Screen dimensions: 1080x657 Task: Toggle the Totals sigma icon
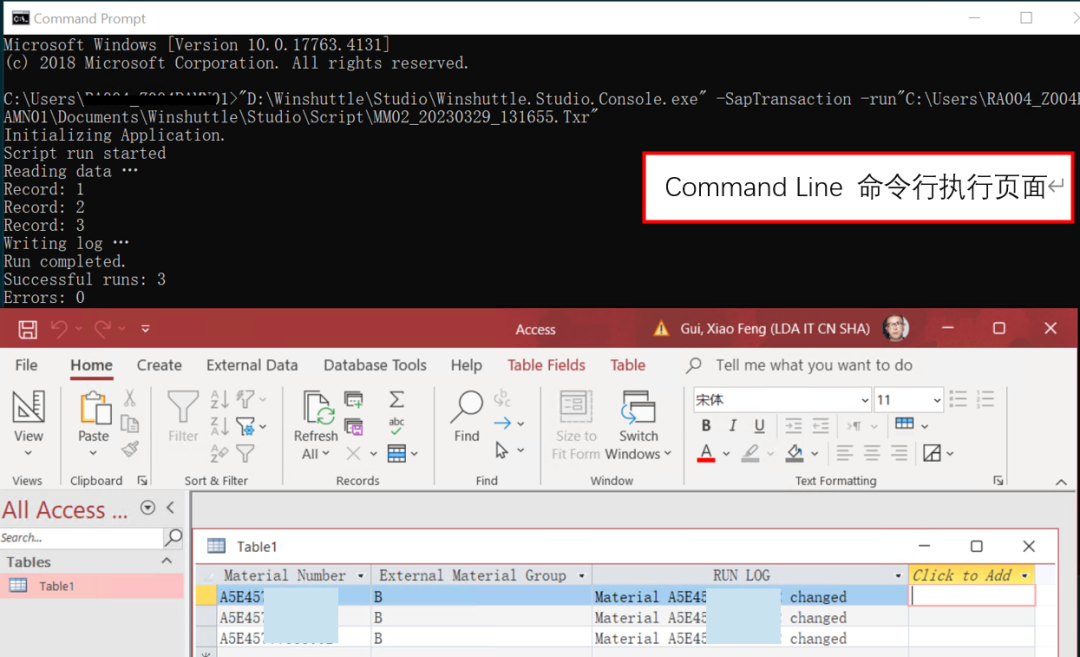pyautogui.click(x=397, y=399)
